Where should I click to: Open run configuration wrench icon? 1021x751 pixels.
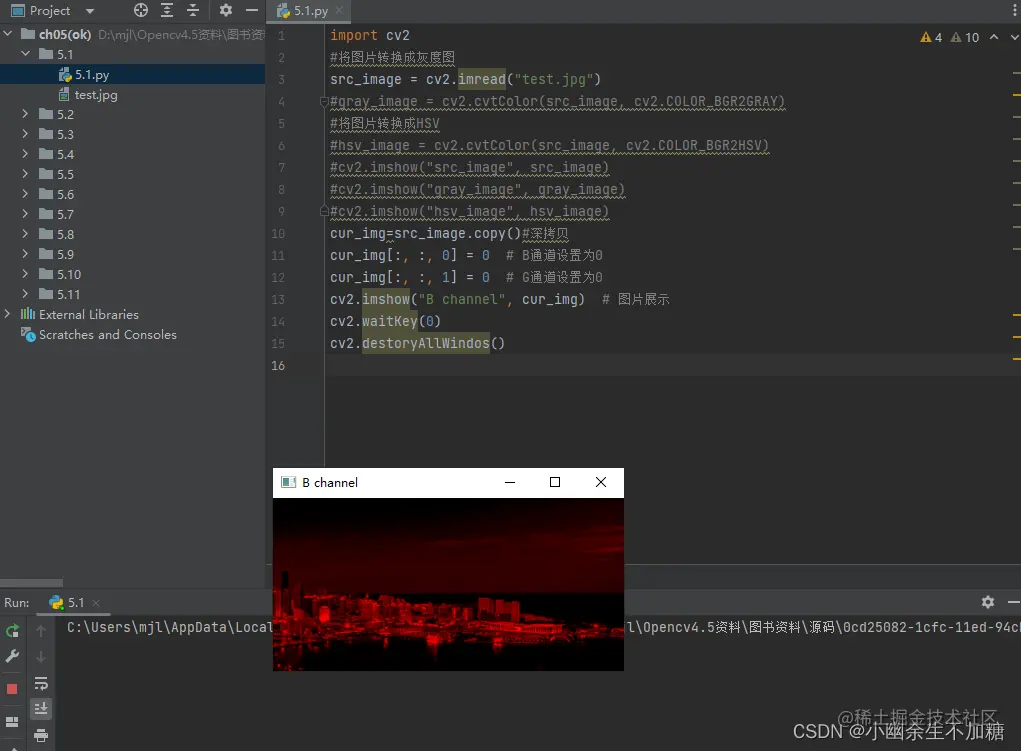pos(12,656)
